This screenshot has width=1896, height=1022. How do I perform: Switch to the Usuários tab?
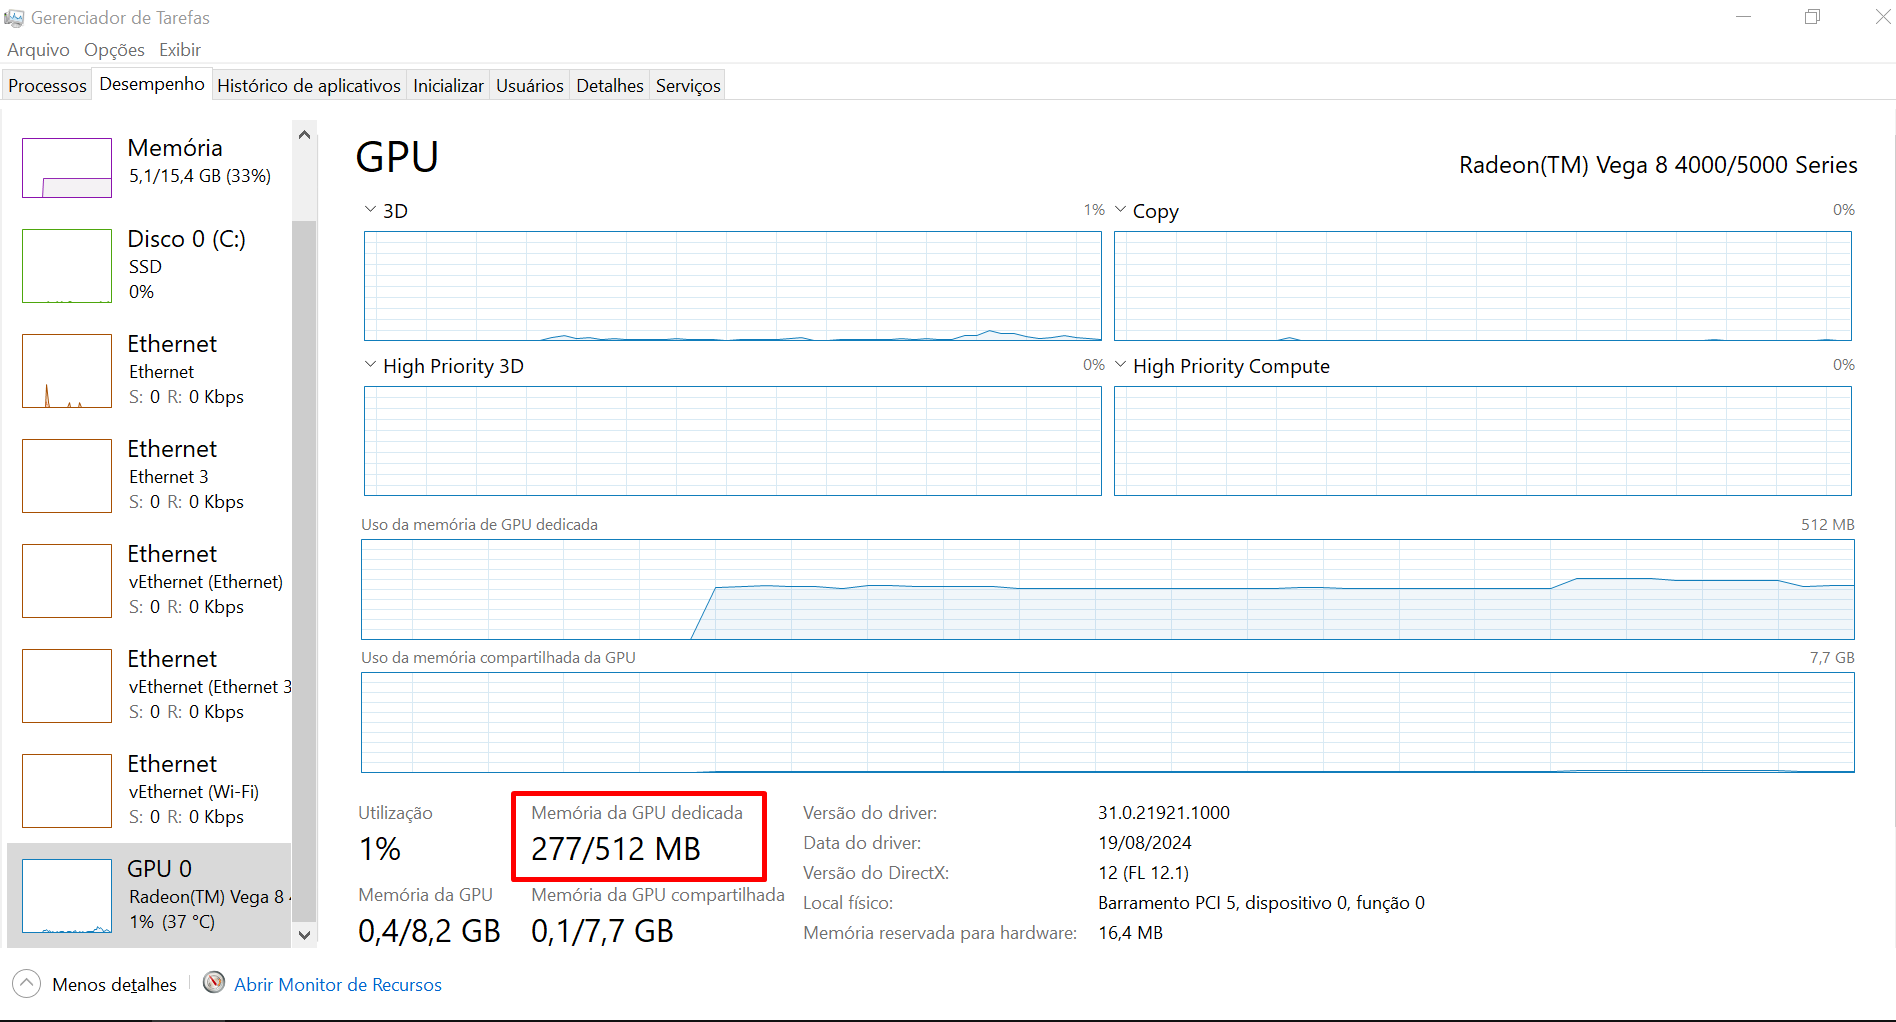point(530,86)
